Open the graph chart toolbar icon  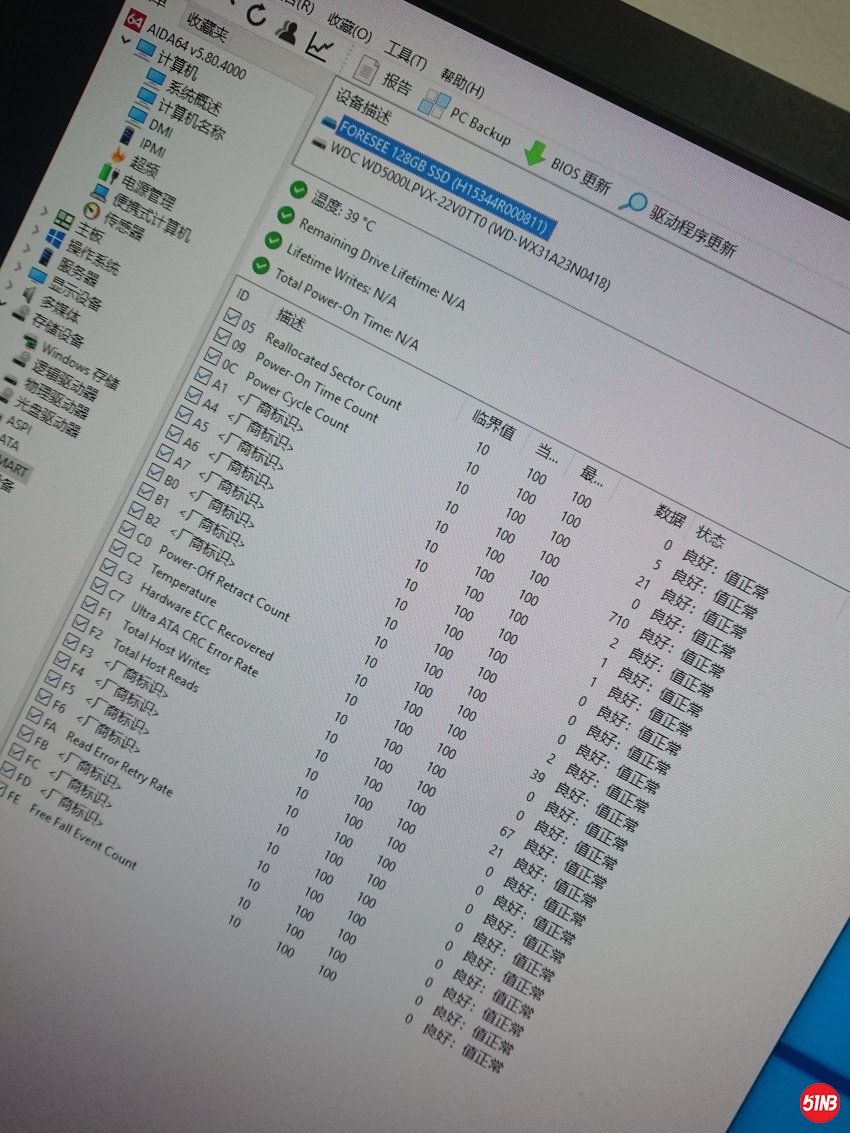point(318,48)
